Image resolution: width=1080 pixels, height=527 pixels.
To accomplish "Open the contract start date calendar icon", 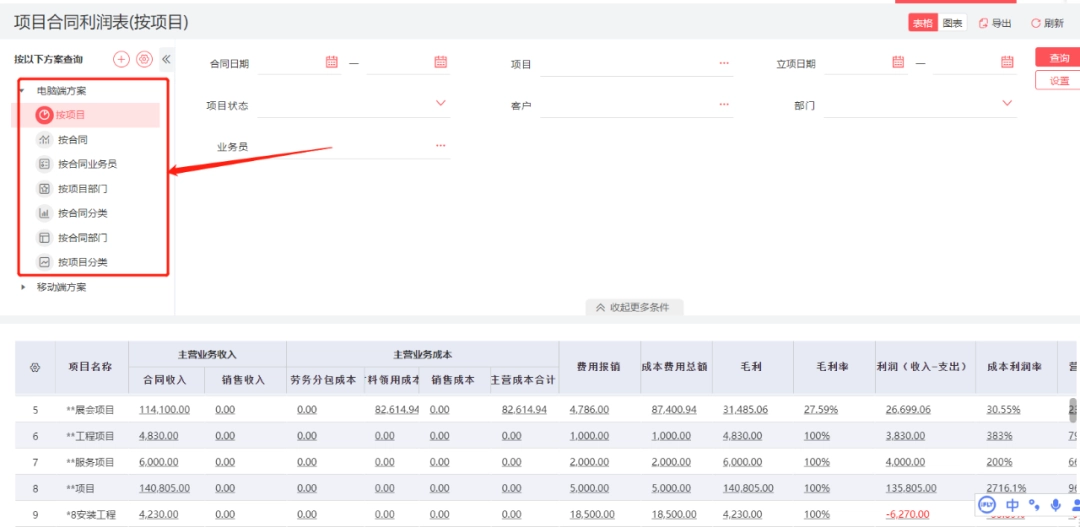I will click(x=332, y=62).
